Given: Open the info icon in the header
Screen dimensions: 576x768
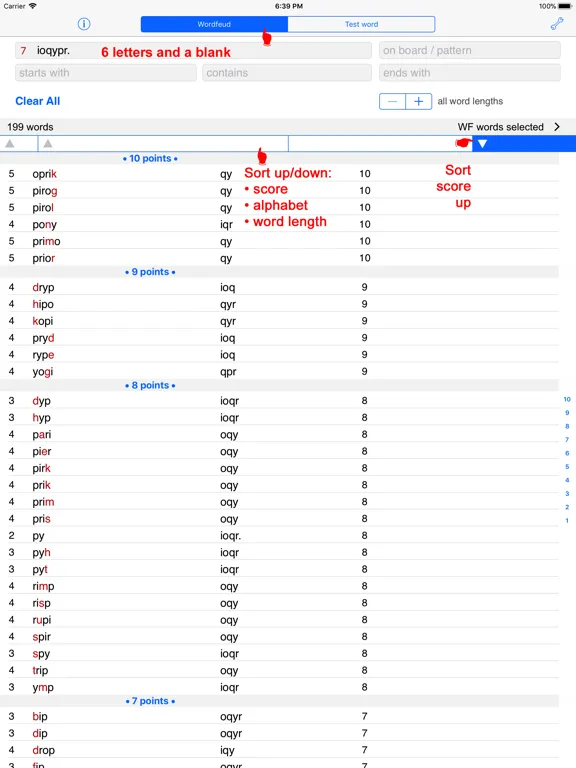Looking at the screenshot, I should tap(84, 24).
